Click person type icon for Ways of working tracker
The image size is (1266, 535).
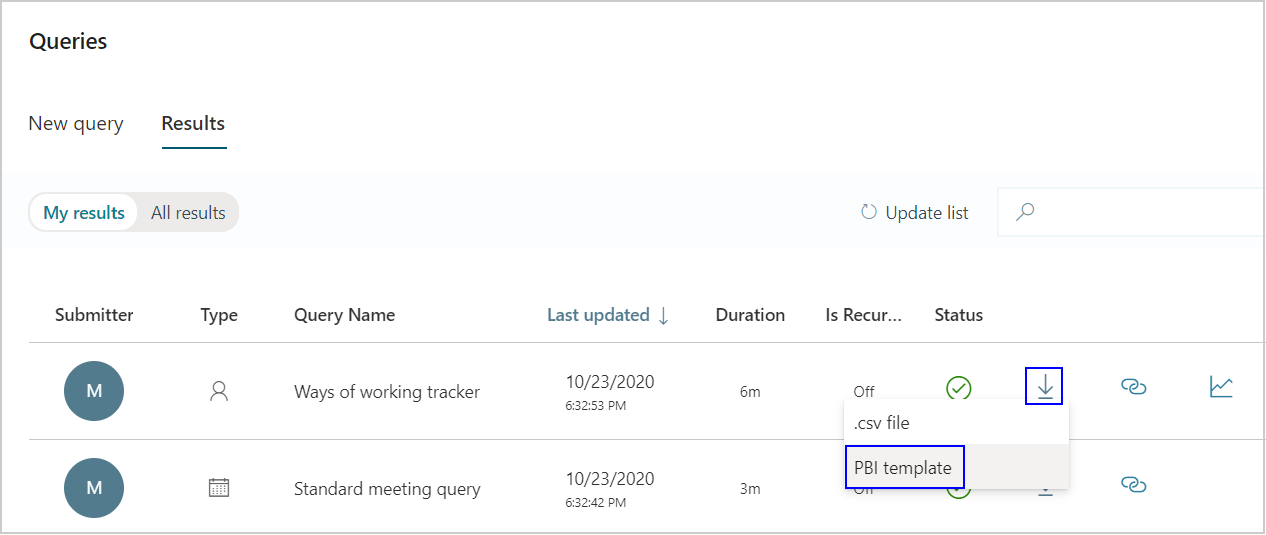pyautogui.click(x=219, y=391)
